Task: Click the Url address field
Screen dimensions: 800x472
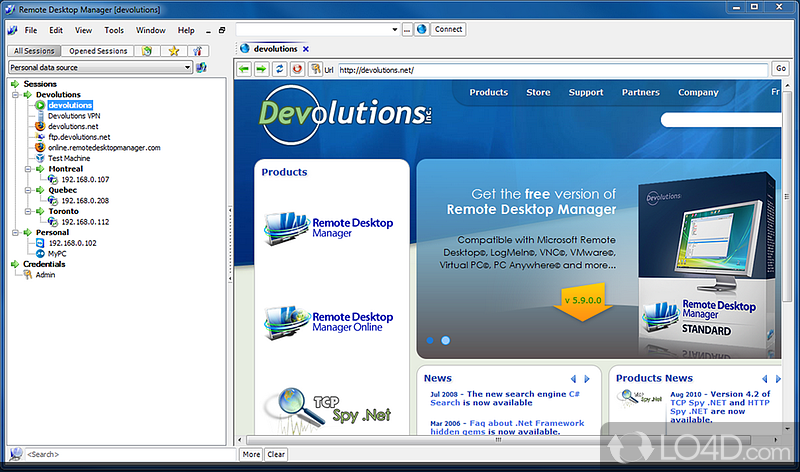Action: tap(553, 70)
